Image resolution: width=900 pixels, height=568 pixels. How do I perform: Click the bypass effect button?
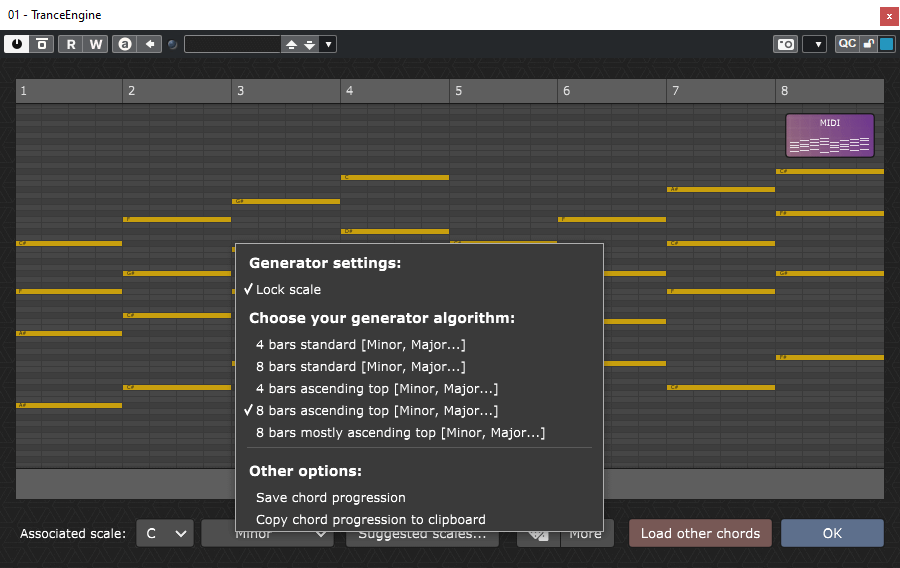(41, 44)
